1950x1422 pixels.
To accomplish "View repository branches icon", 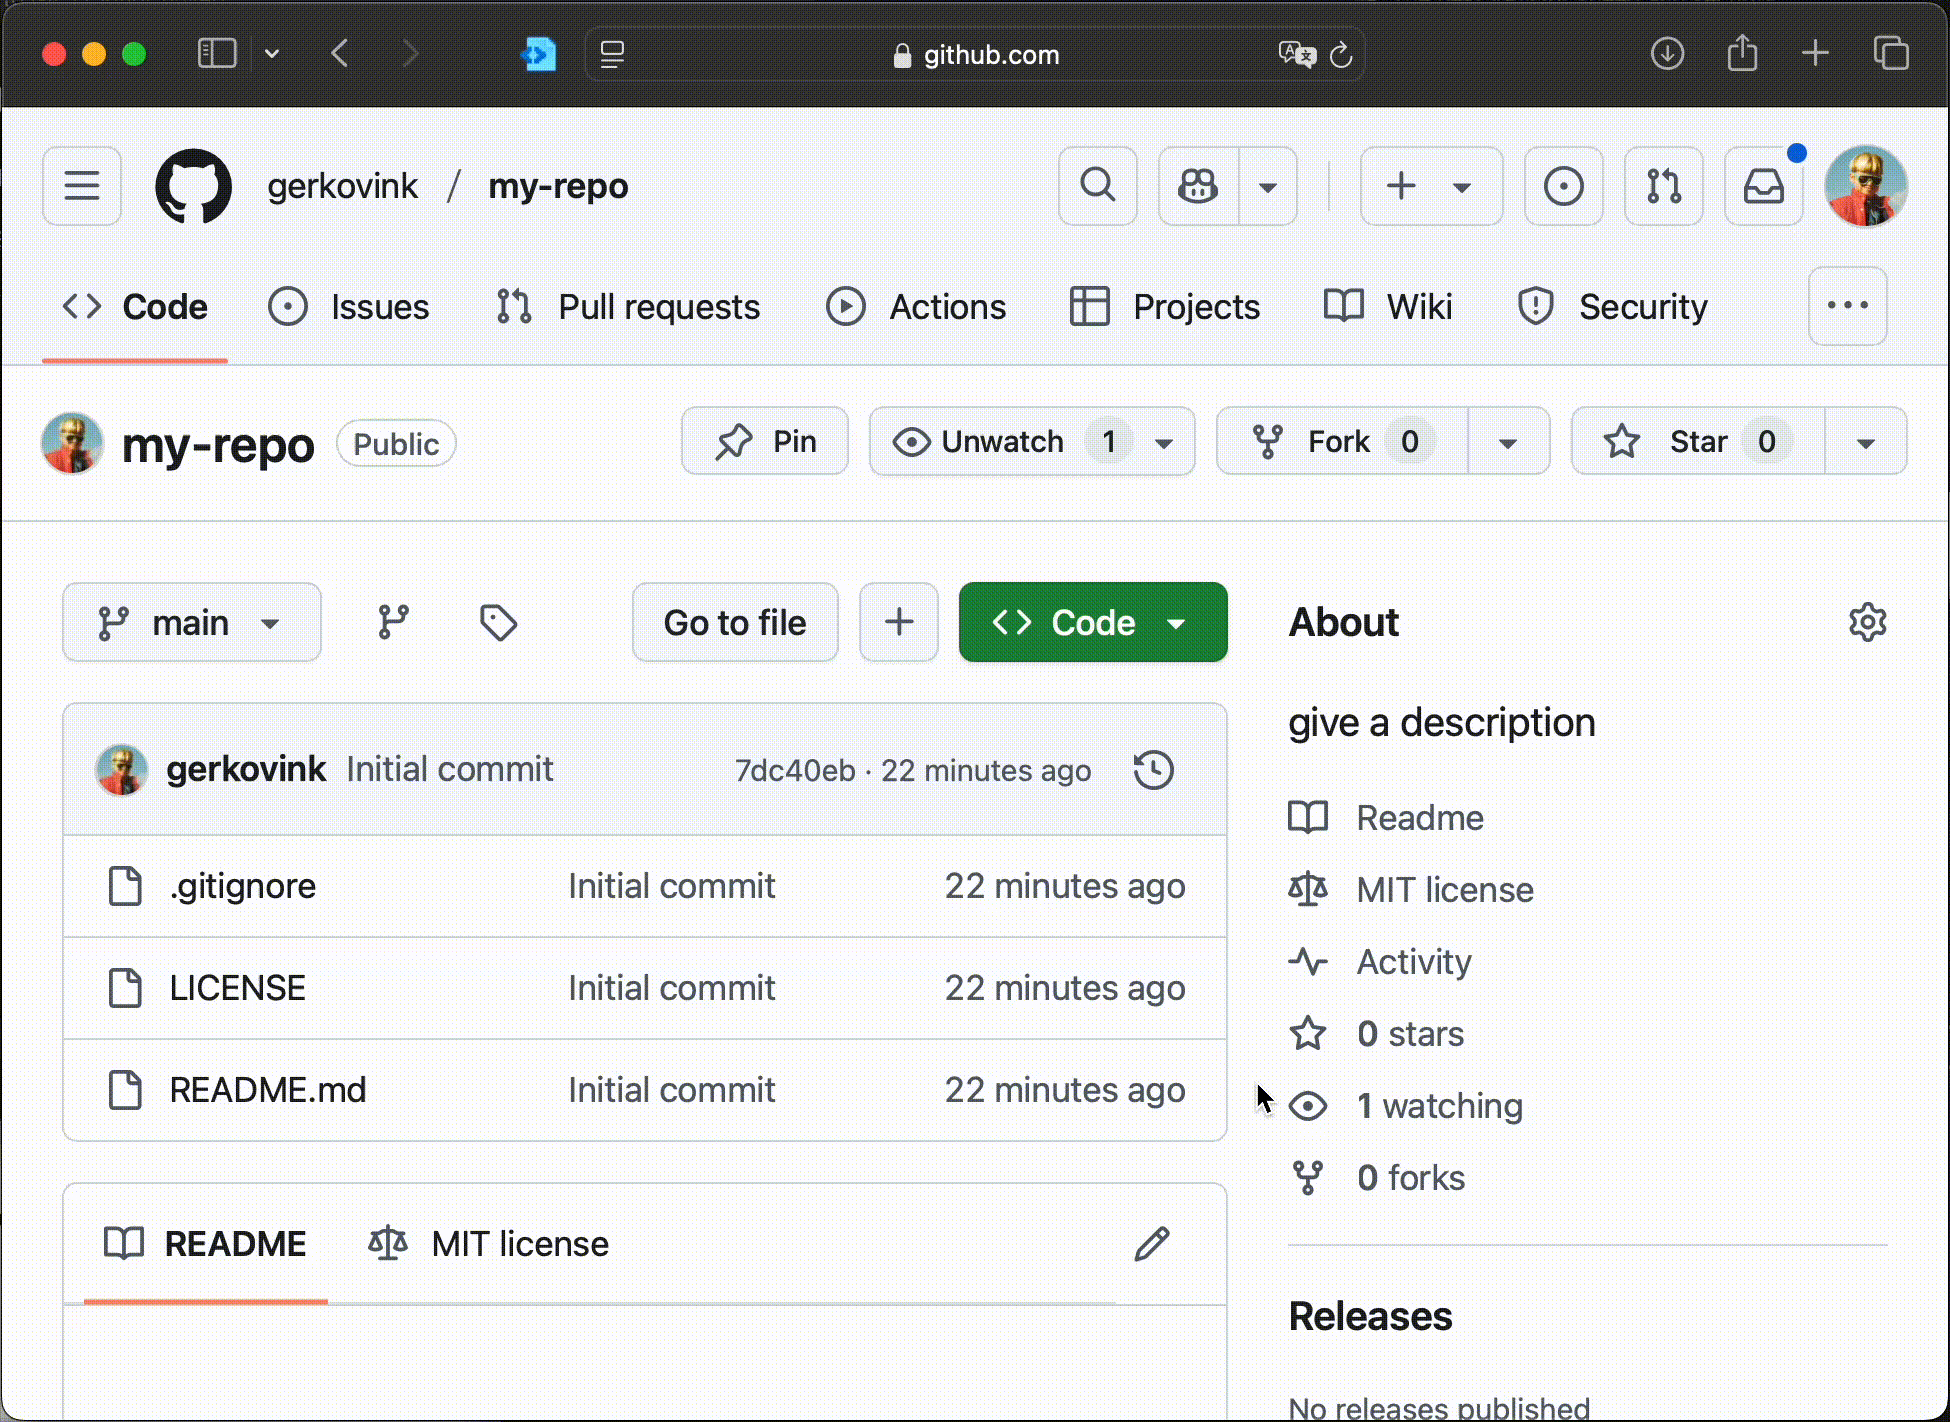I will tap(394, 622).
